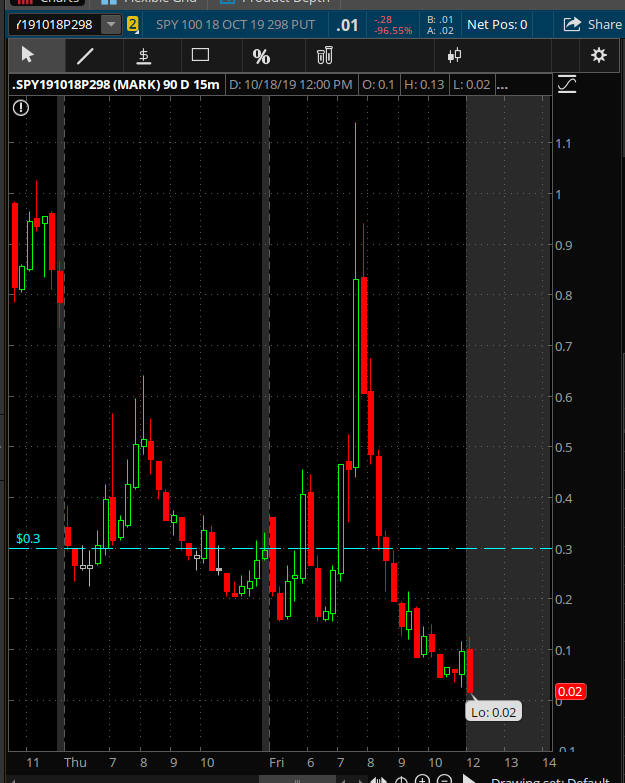The image size is (625, 783).
Task: Open chart settings gear
Action: point(599,55)
